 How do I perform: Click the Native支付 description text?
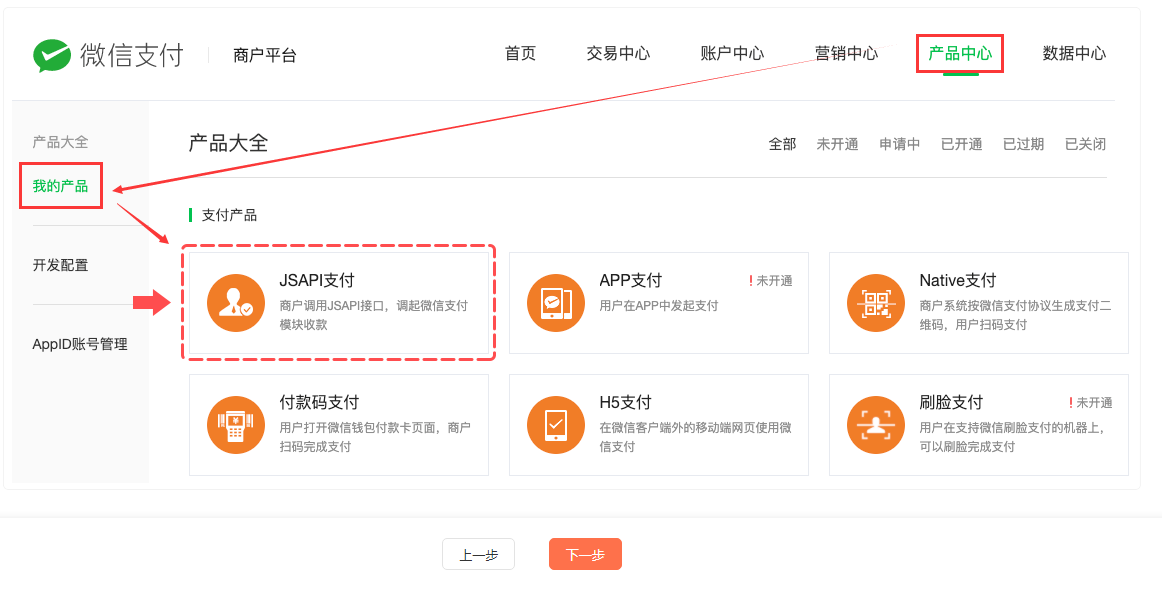point(1015,315)
